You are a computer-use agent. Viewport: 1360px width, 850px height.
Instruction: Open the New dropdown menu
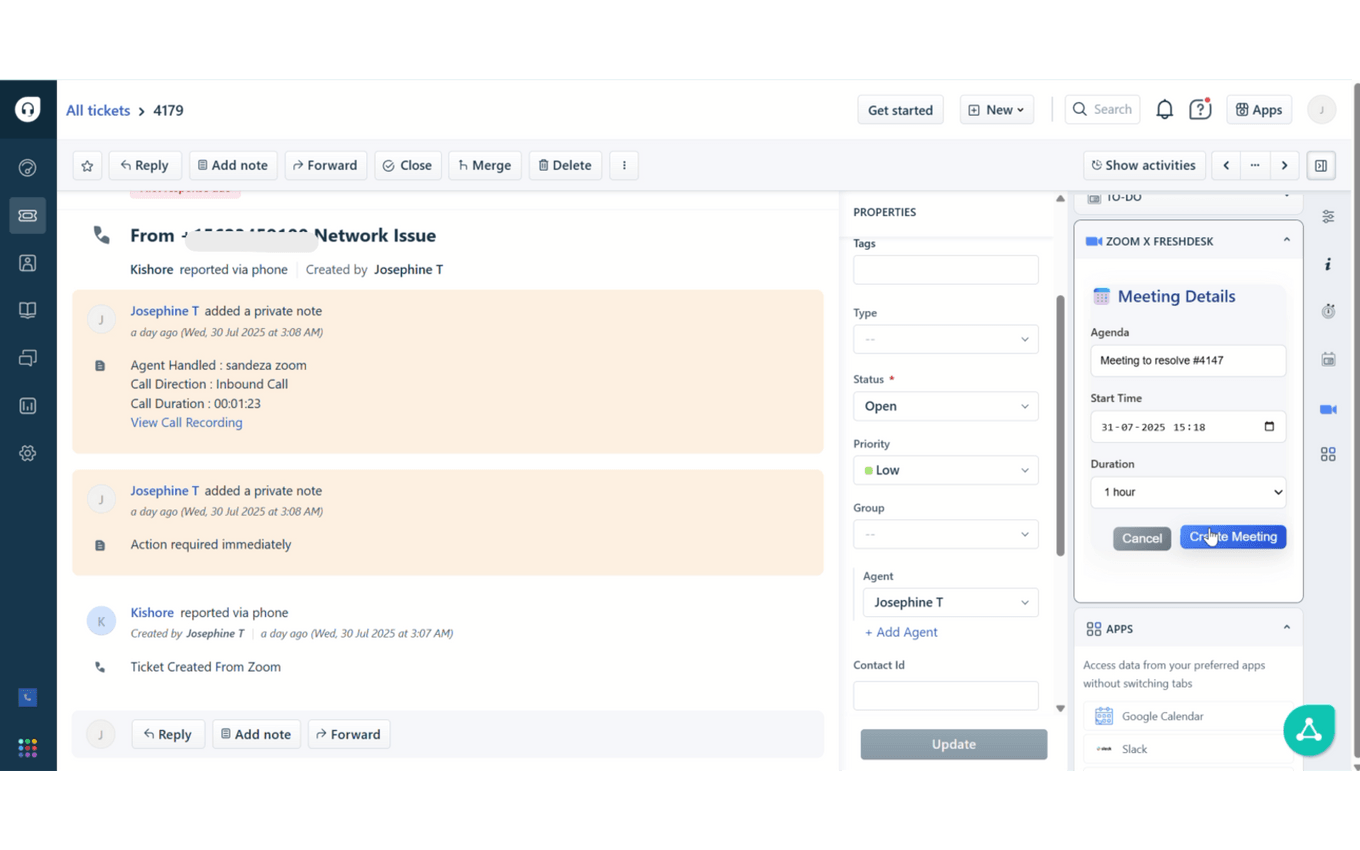997,110
